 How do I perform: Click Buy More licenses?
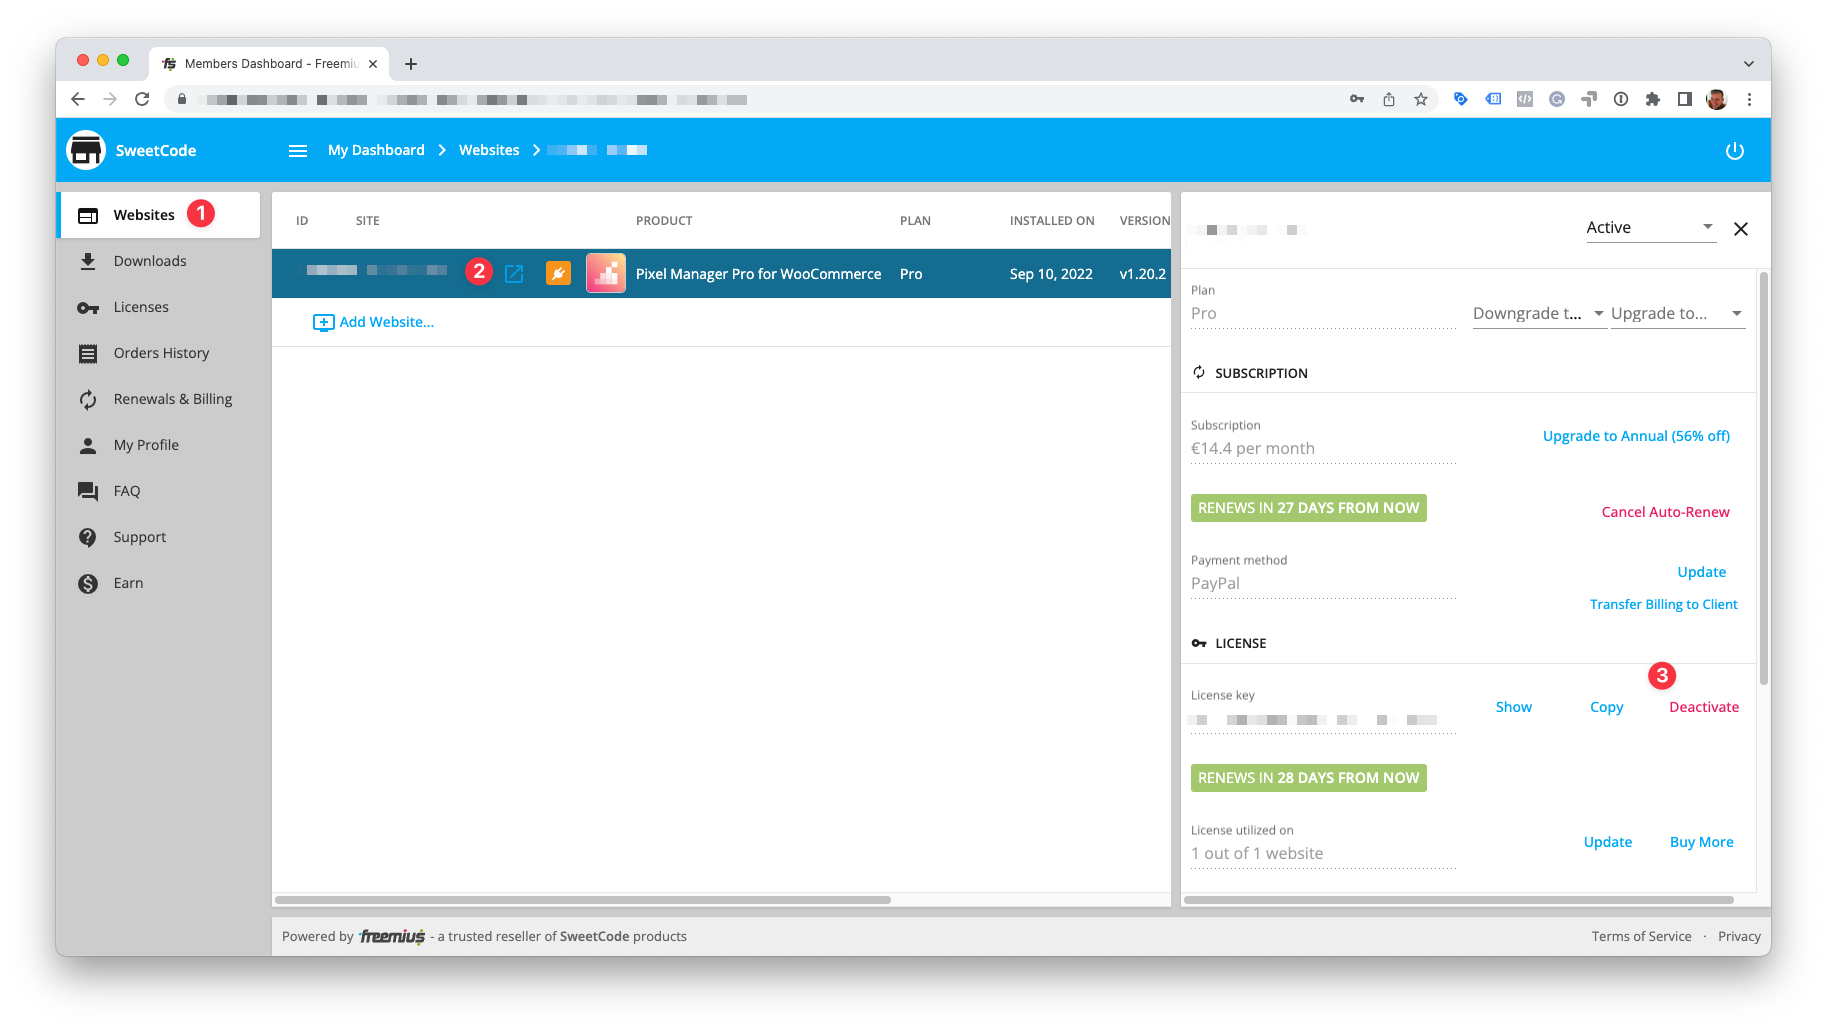point(1701,842)
